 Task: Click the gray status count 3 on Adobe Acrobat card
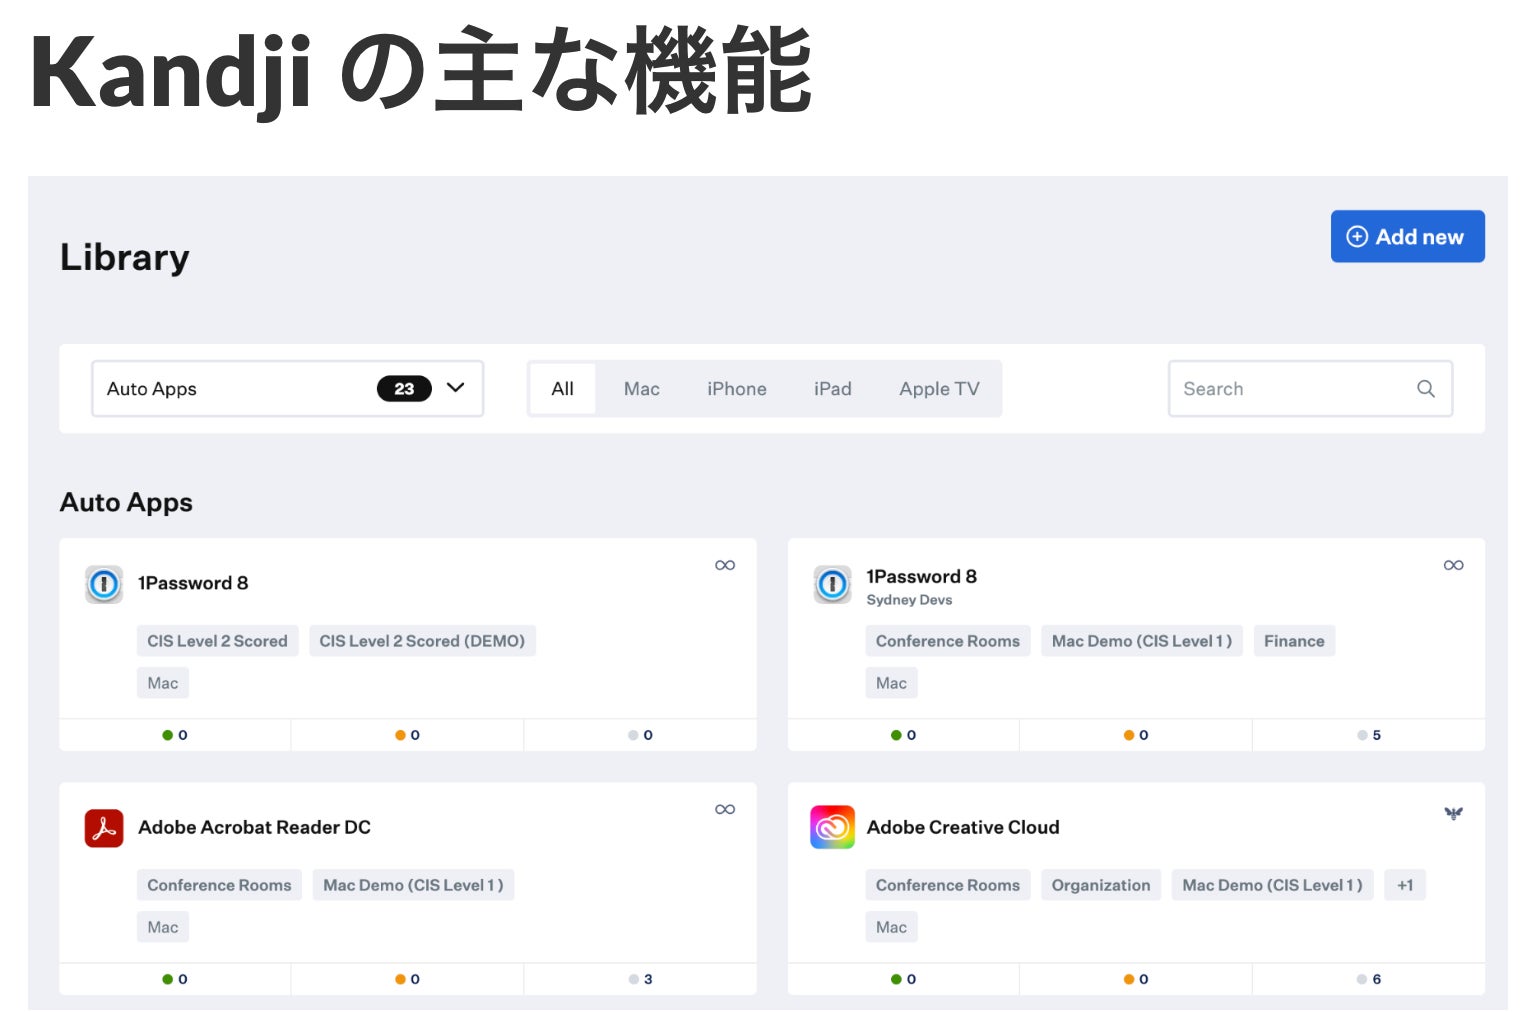(x=640, y=979)
